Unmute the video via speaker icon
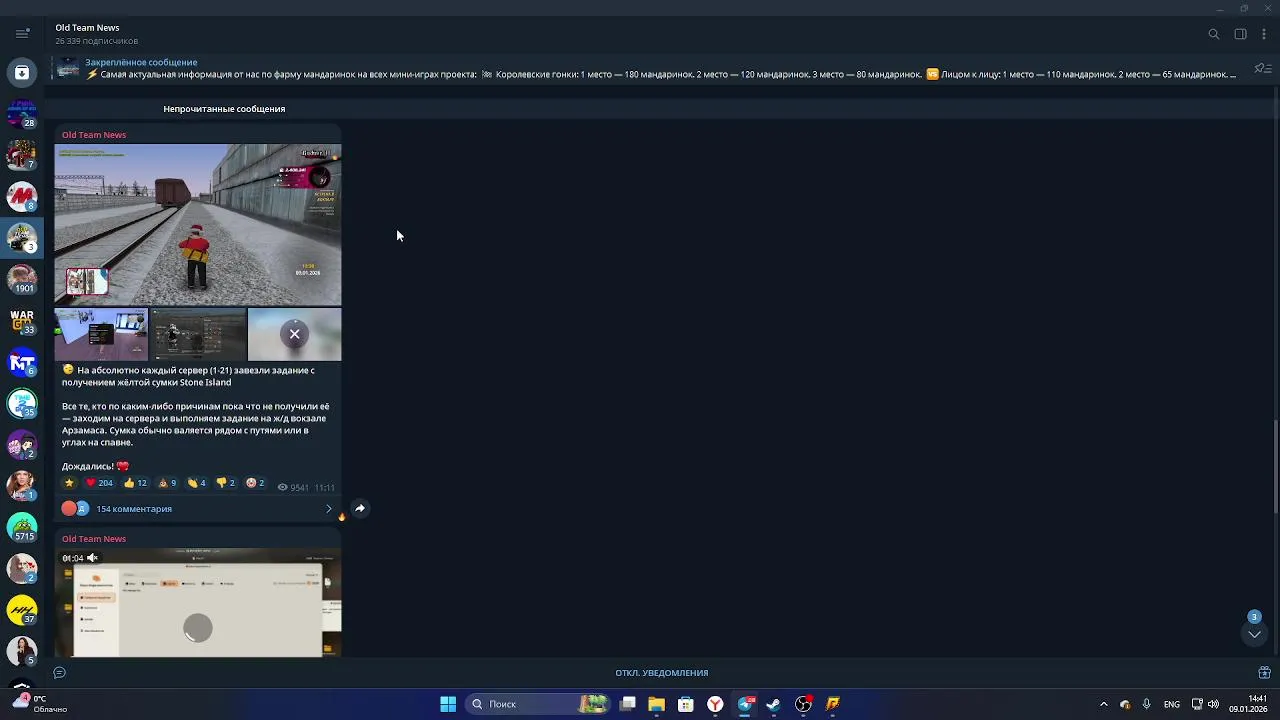 pos(92,558)
